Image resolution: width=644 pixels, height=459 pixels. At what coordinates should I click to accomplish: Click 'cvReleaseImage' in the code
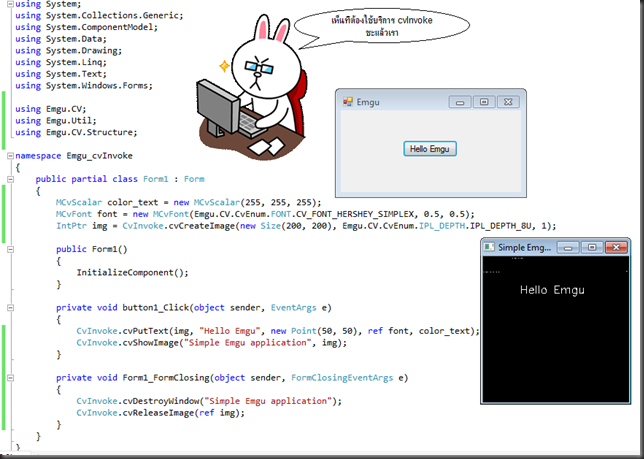click(159, 413)
